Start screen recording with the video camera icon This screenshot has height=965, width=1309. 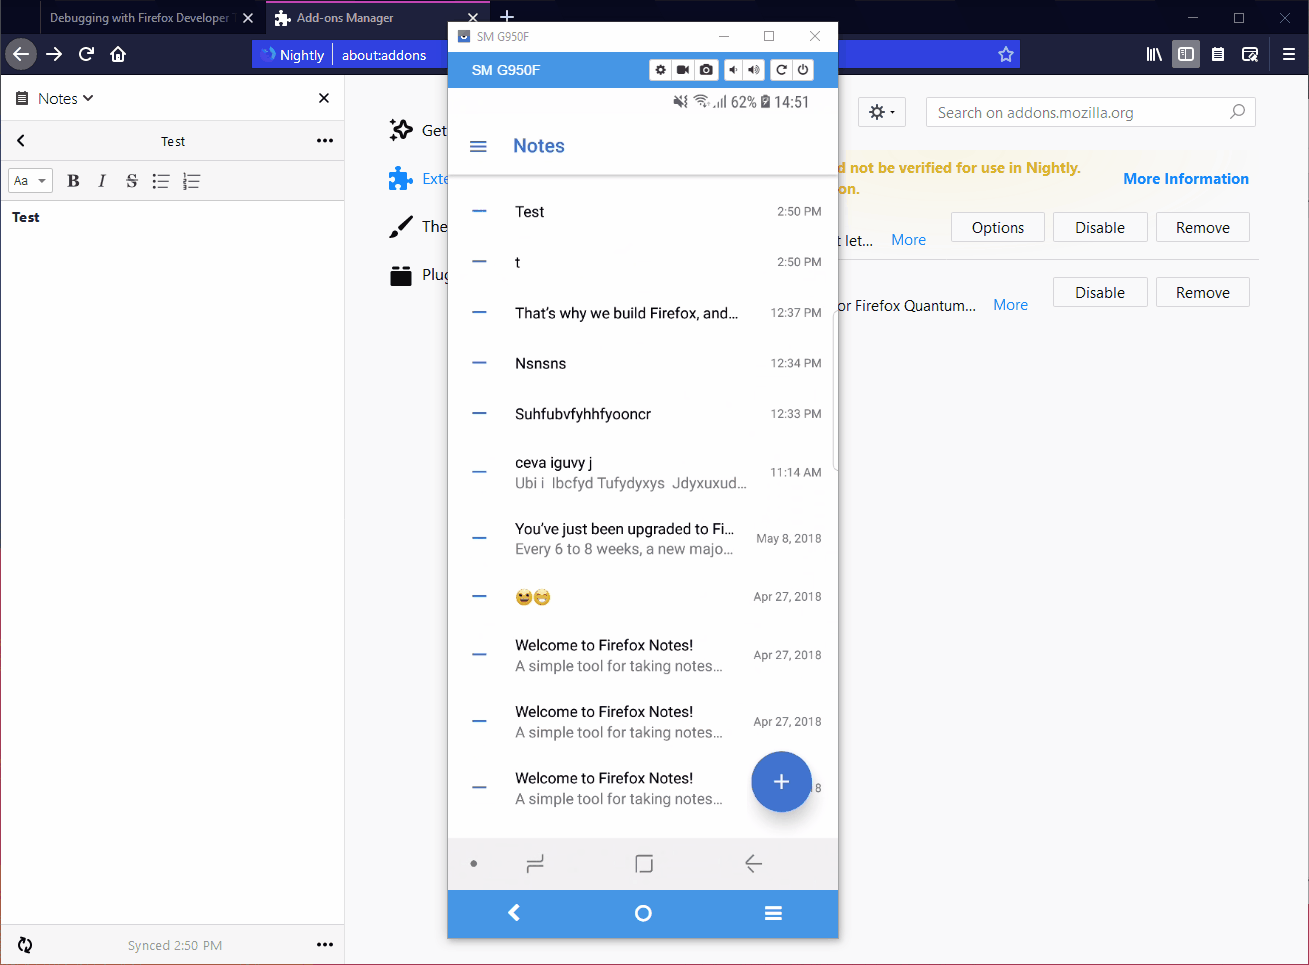(683, 70)
